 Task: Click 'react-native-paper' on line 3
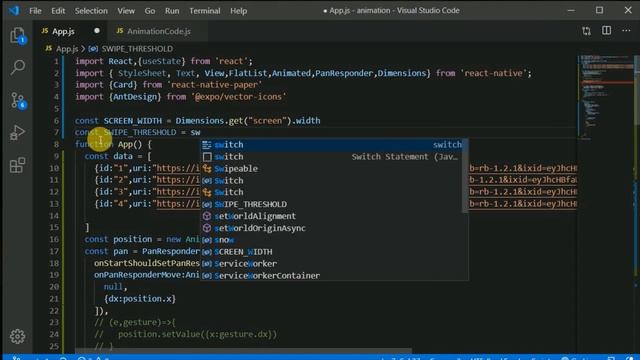(215, 85)
